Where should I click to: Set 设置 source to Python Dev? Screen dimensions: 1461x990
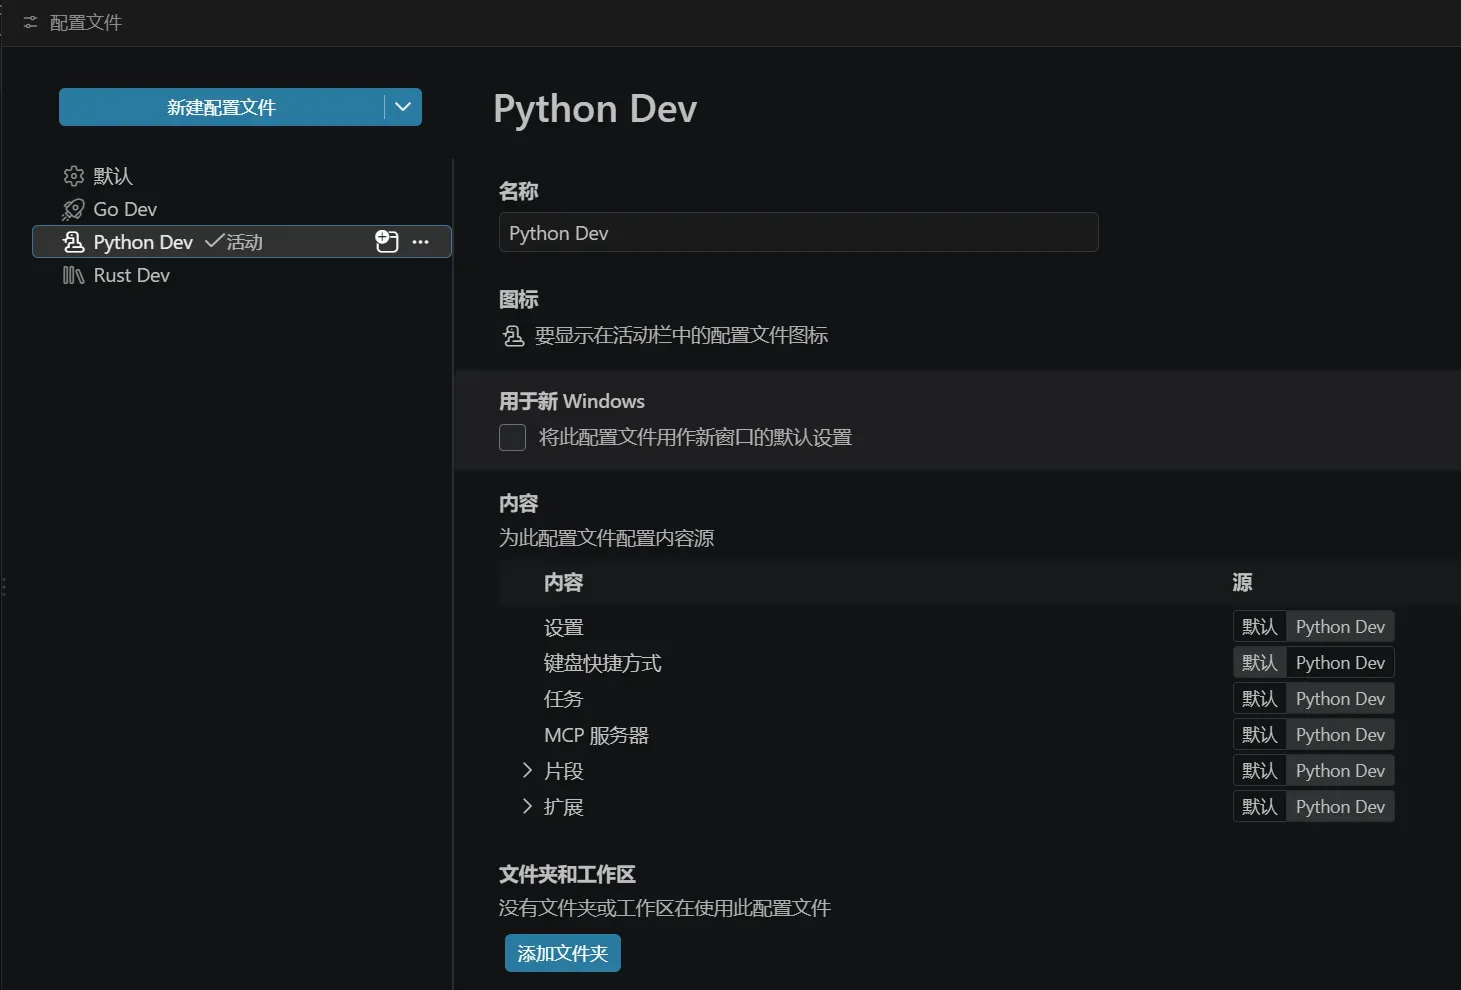(x=1340, y=627)
